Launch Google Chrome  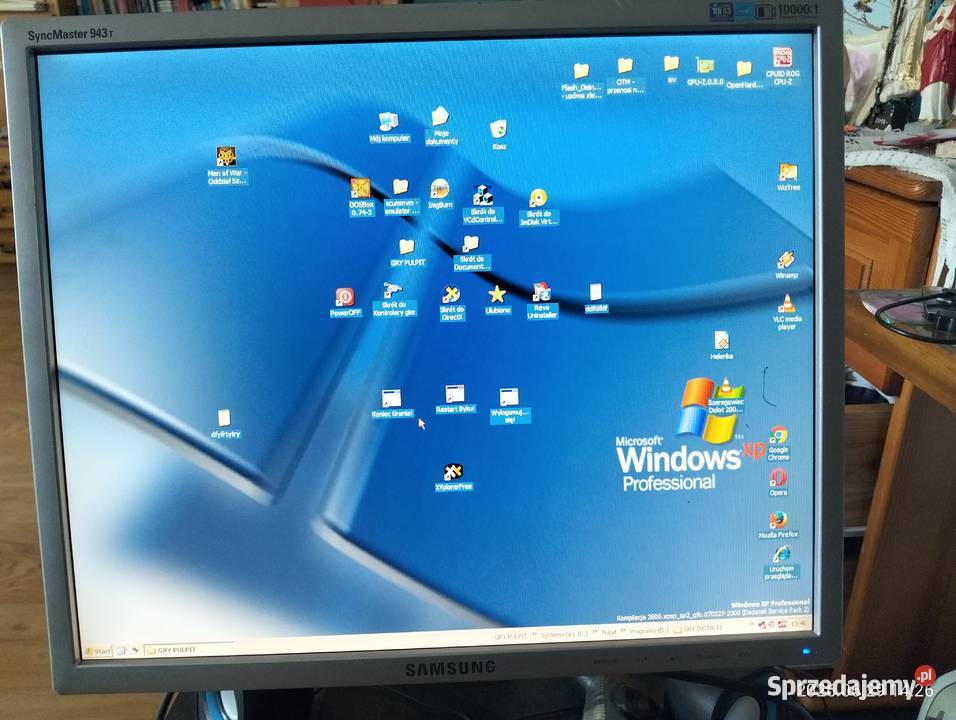(x=779, y=443)
